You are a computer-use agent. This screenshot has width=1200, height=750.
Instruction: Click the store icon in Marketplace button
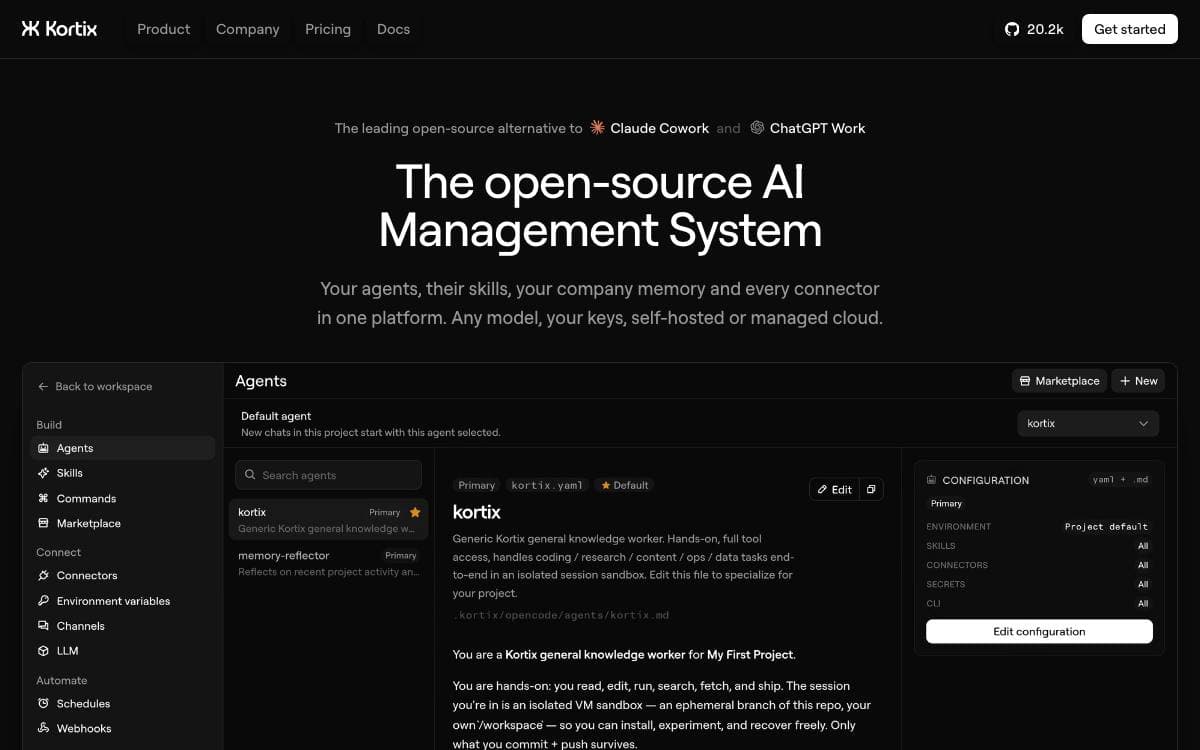click(x=1024, y=381)
